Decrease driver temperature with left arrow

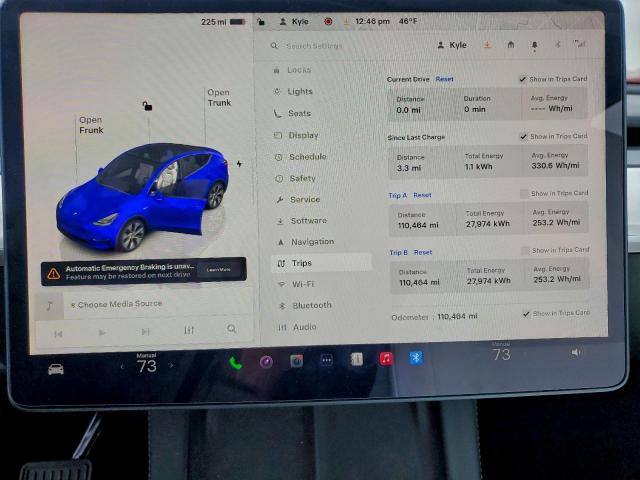(x=122, y=367)
